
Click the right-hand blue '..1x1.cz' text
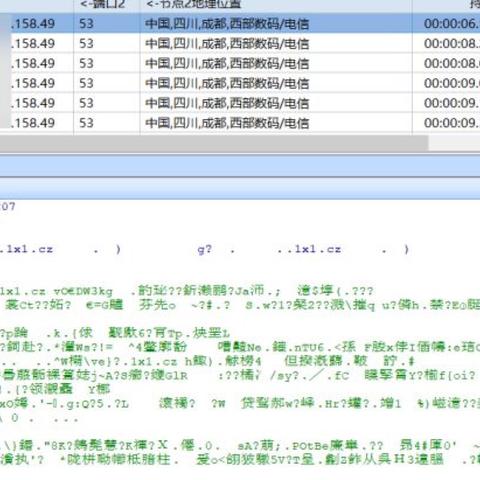[x=309, y=249]
